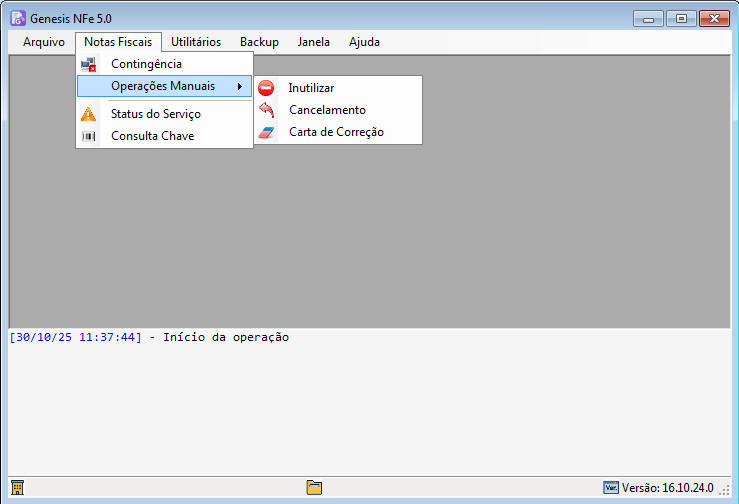Screen dimensions: 739x504
Task: Expand the Operações Manuais submenu arrow
Action: pos(239,87)
